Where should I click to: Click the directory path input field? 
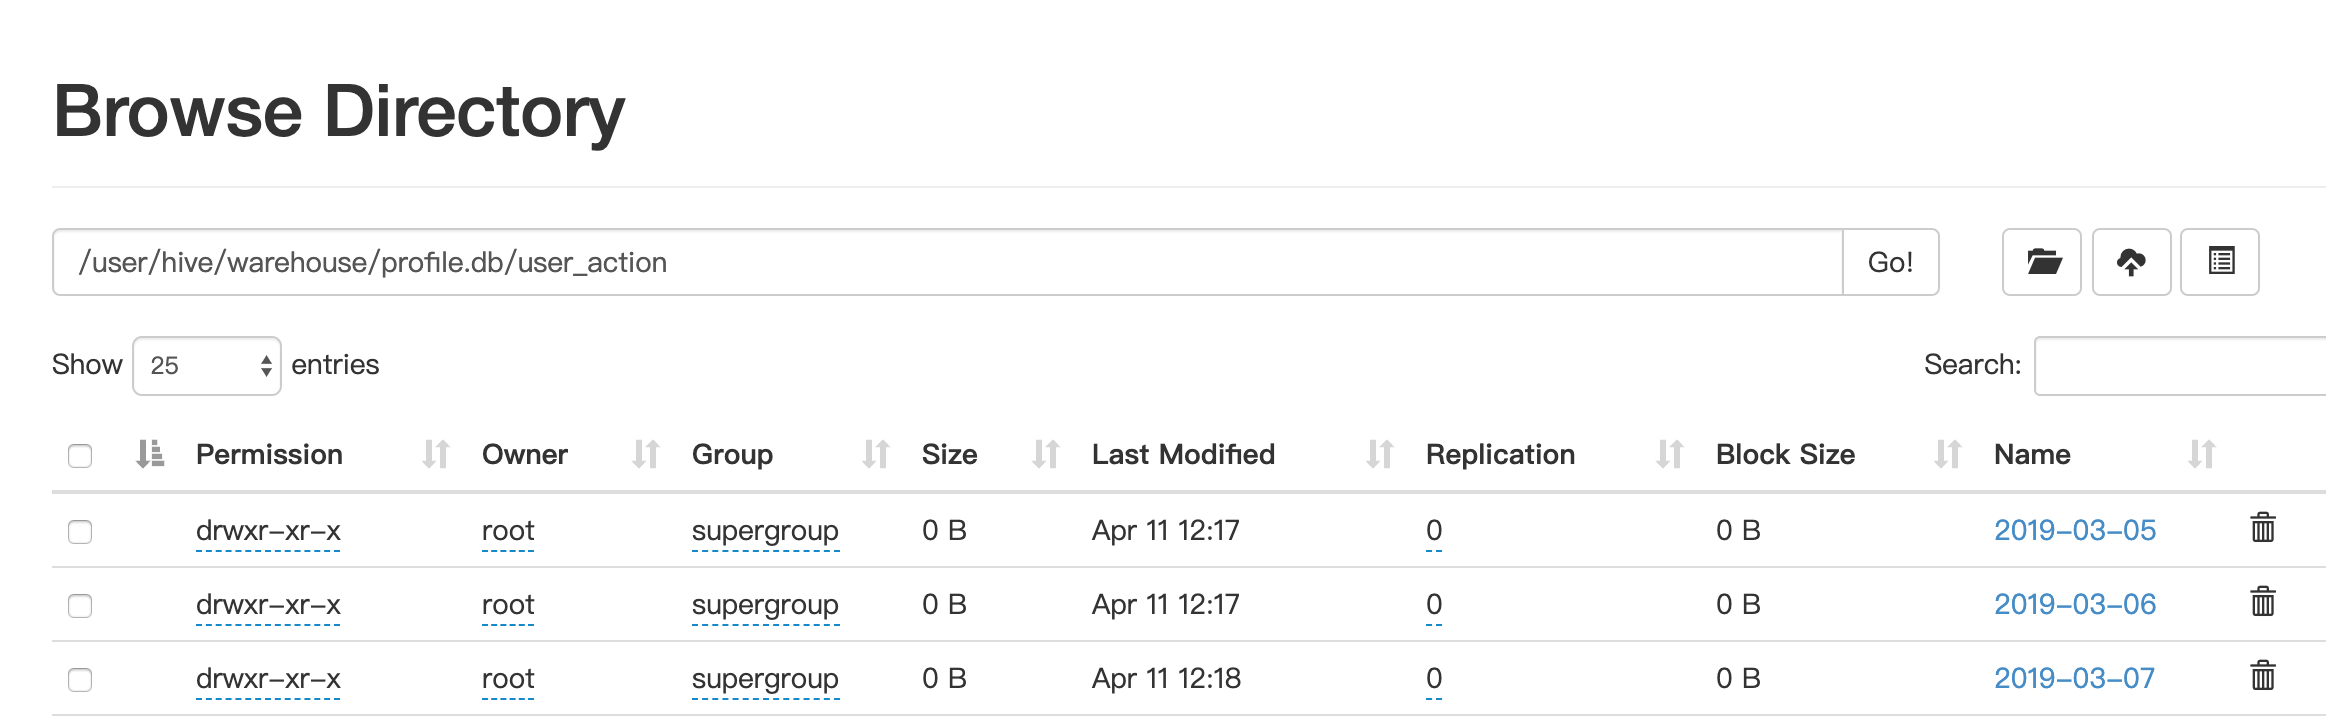(x=947, y=262)
